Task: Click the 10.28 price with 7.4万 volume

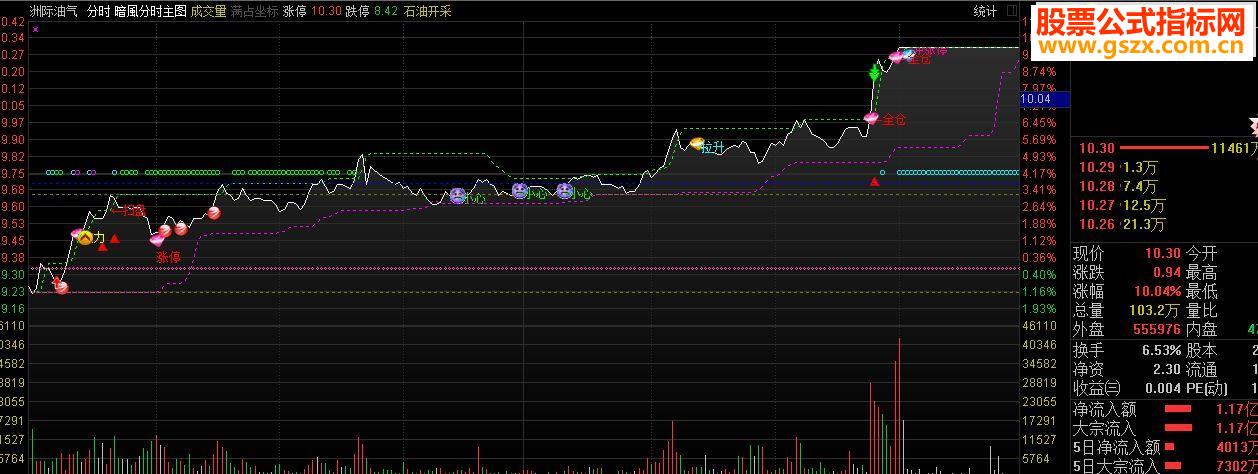Action: [1118, 186]
